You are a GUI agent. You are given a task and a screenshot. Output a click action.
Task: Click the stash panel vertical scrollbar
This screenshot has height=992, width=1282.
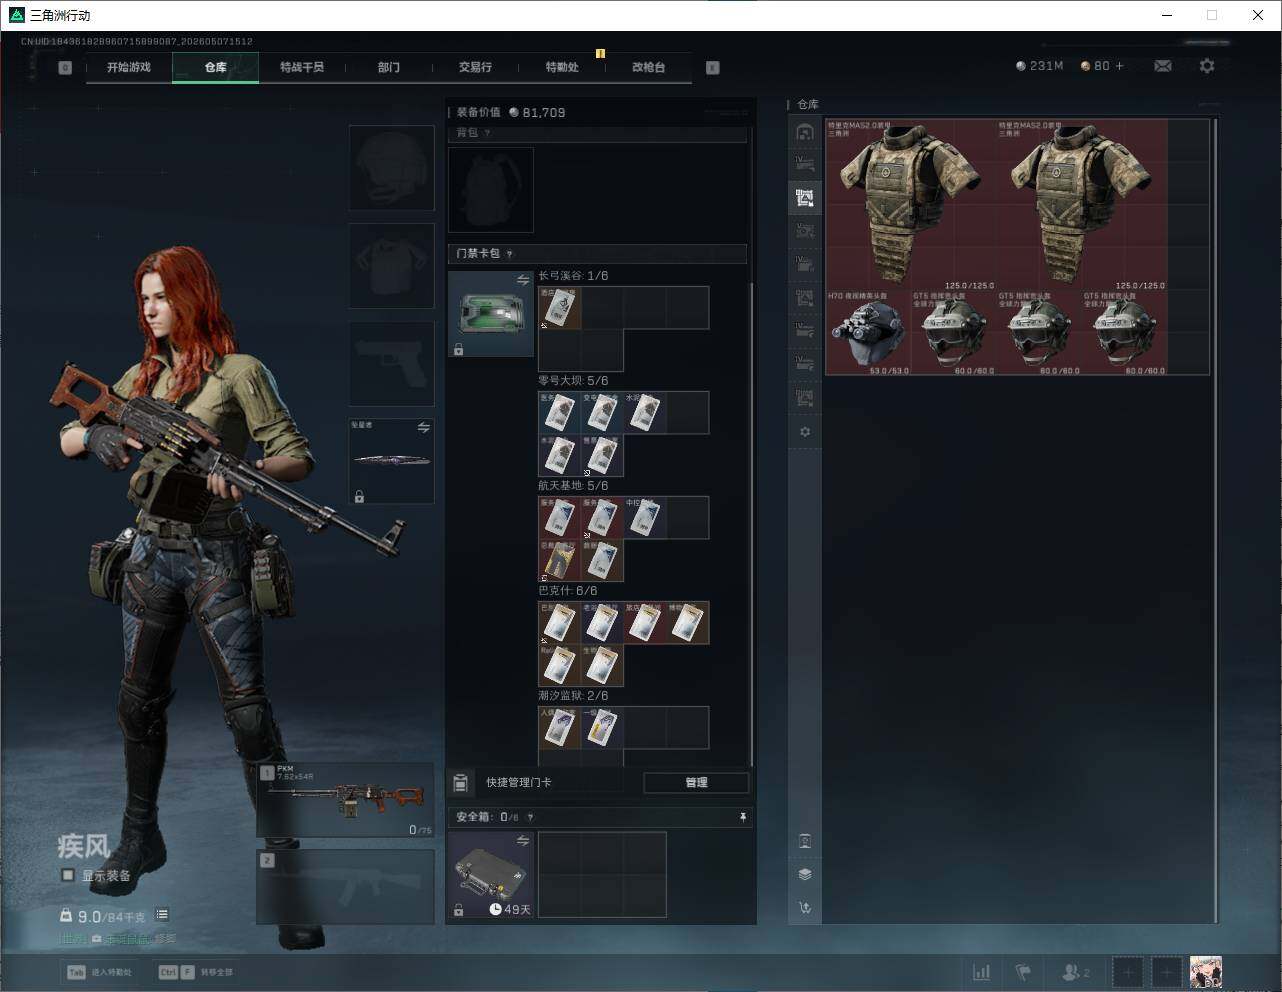[x=1215, y=520]
